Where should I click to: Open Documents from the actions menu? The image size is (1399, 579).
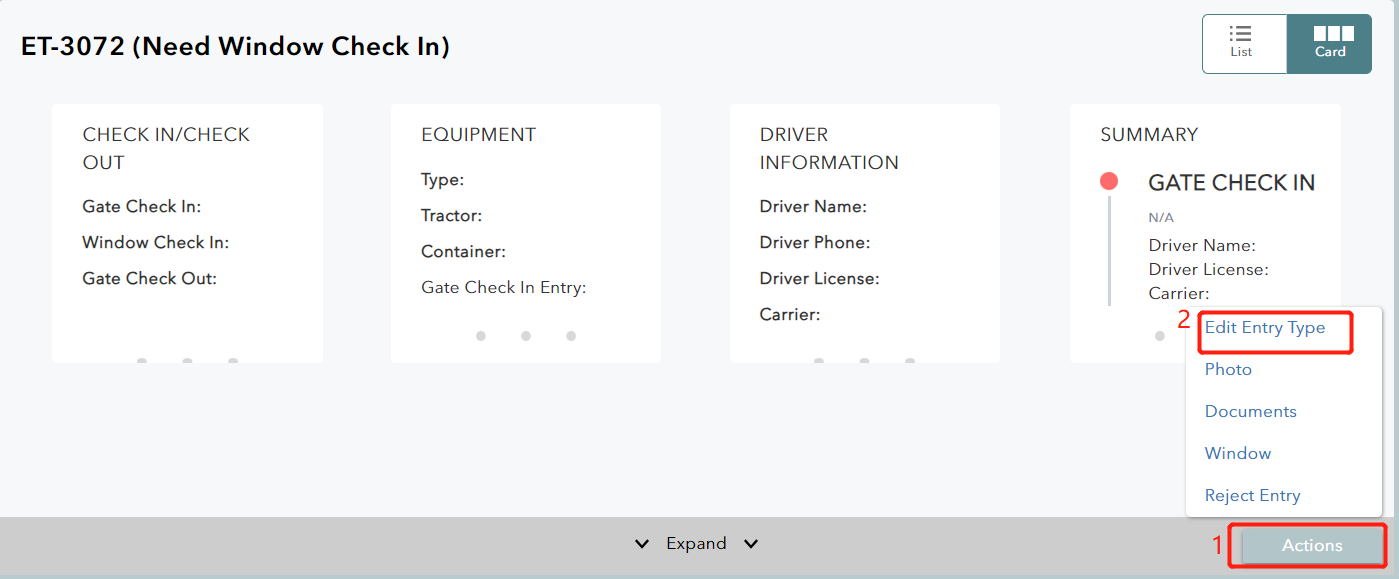1250,412
